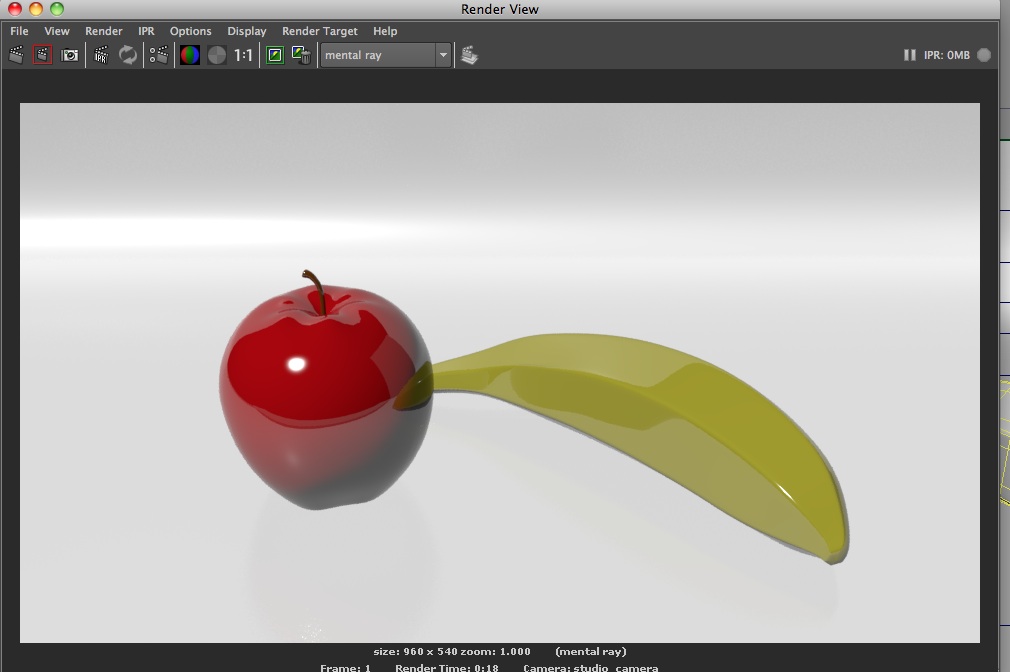Start IPR render with the IPR clapperboard
The width and height of the screenshot is (1010, 672).
[x=101, y=55]
